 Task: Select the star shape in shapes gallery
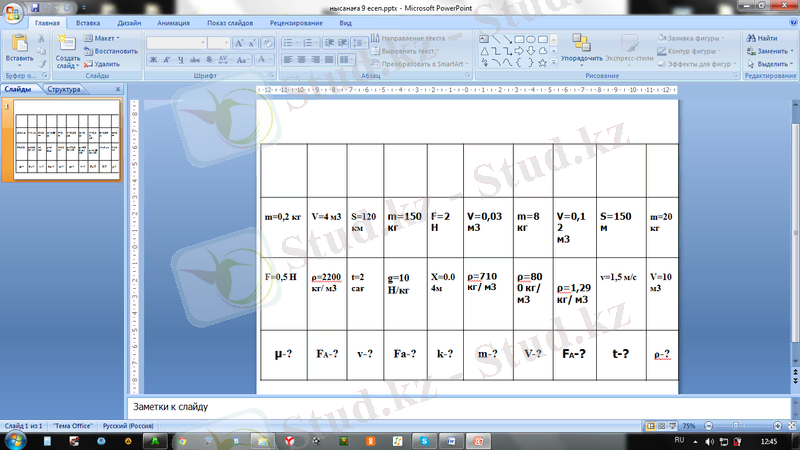pyautogui.click(x=542, y=62)
